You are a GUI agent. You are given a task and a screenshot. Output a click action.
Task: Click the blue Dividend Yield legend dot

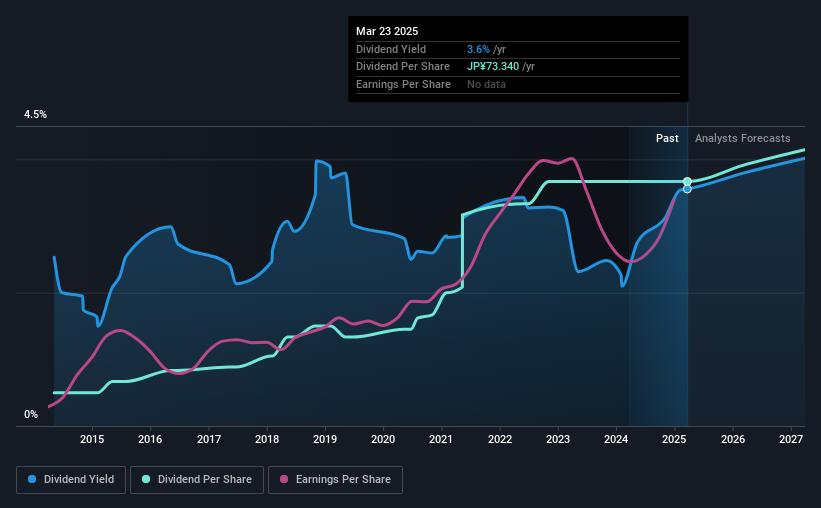tap(32, 479)
